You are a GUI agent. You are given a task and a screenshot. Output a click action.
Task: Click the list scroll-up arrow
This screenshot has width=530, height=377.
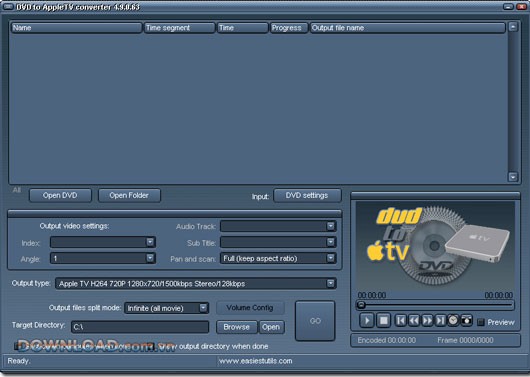(513, 27)
